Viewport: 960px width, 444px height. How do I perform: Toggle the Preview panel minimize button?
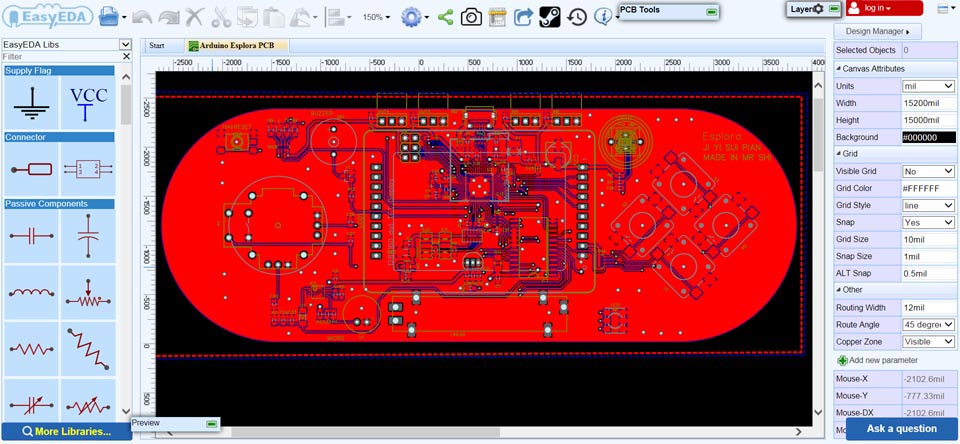(212, 424)
